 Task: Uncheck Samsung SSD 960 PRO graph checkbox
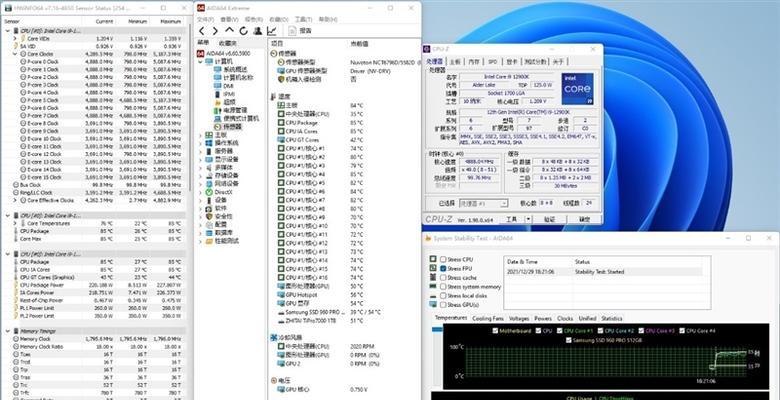click(x=569, y=340)
